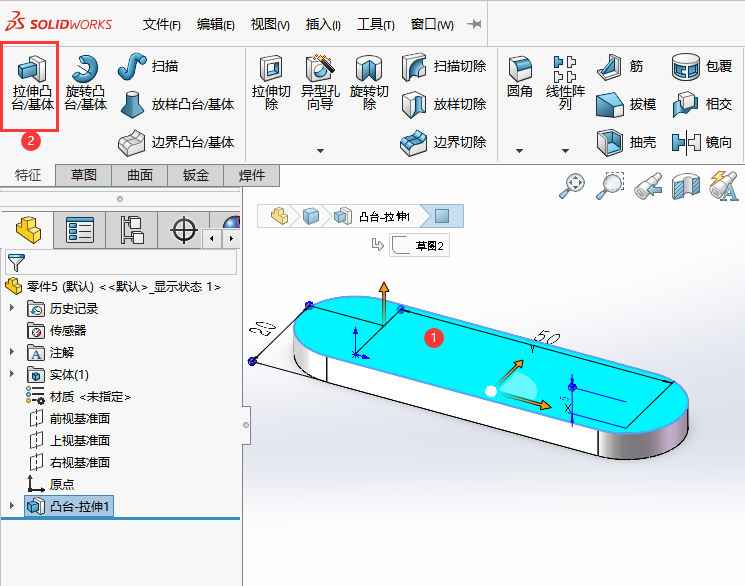This screenshot has width=745, height=586.
Task: Open the DimXpertManager crosshair tab
Action: 184,230
